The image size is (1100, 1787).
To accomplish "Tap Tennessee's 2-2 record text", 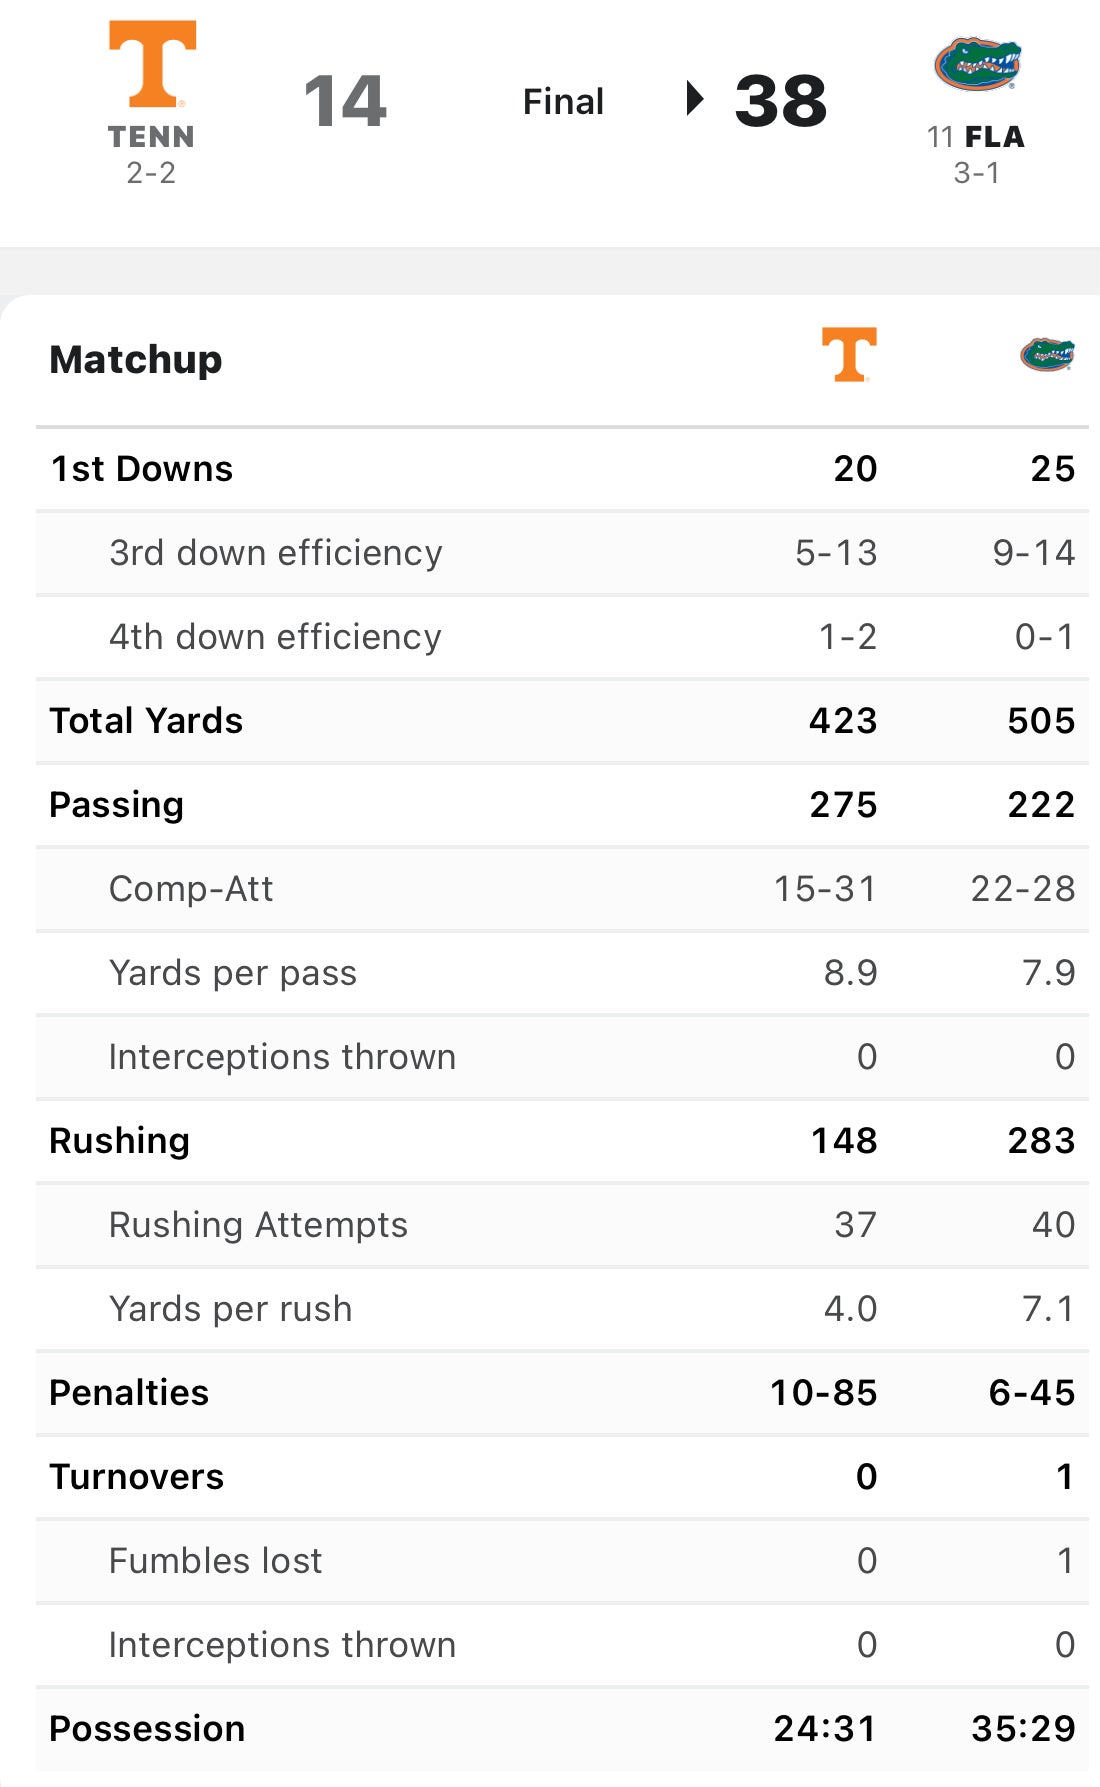I will point(151,173).
